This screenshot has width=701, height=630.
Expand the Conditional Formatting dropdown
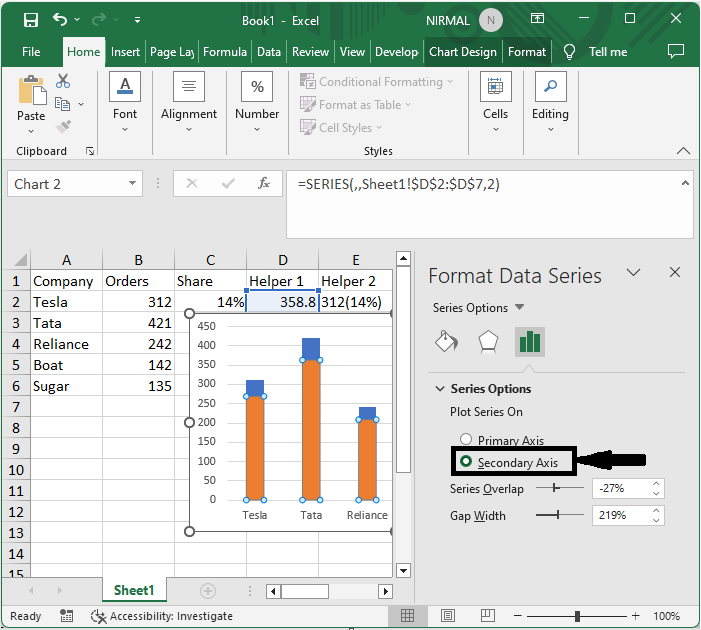[x=450, y=82]
